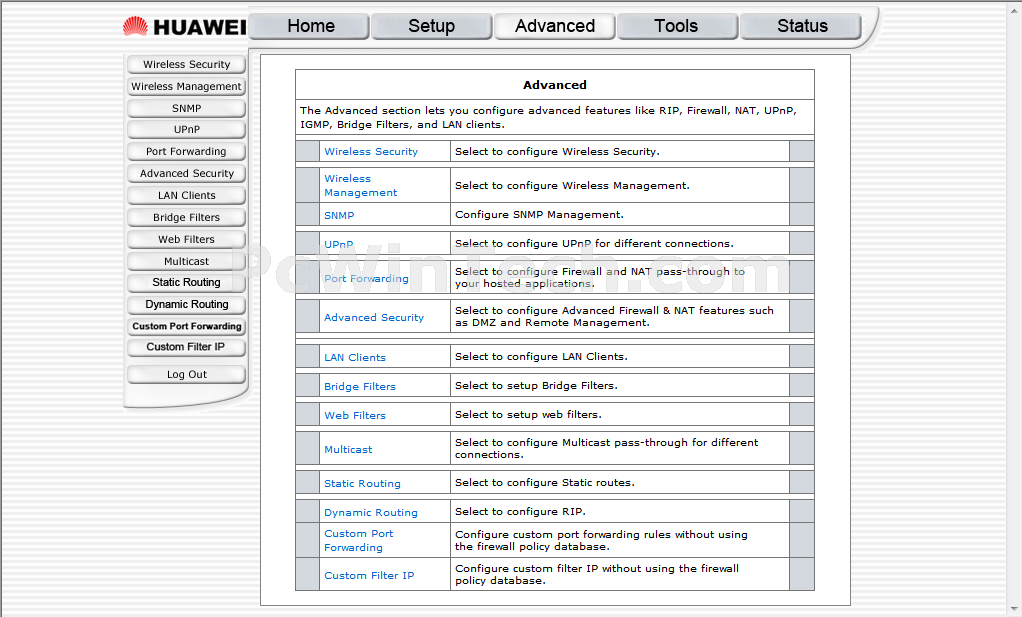Viewport: 1022px width, 617px height.
Task: Open the Custom Filter IP table link
Action: [369, 575]
